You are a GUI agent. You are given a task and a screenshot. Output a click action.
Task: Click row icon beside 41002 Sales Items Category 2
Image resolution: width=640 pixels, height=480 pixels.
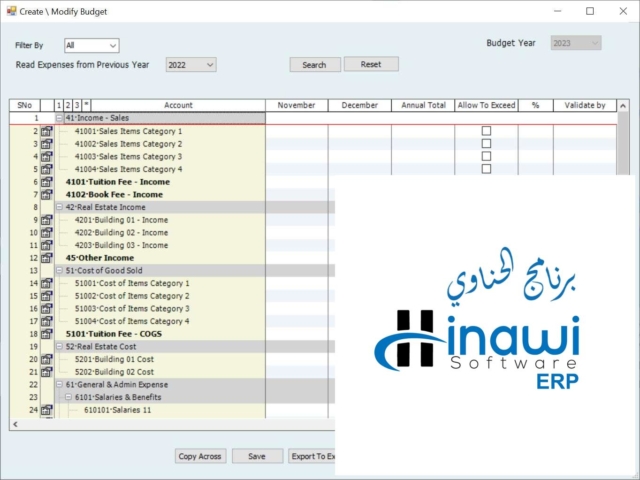(x=47, y=144)
